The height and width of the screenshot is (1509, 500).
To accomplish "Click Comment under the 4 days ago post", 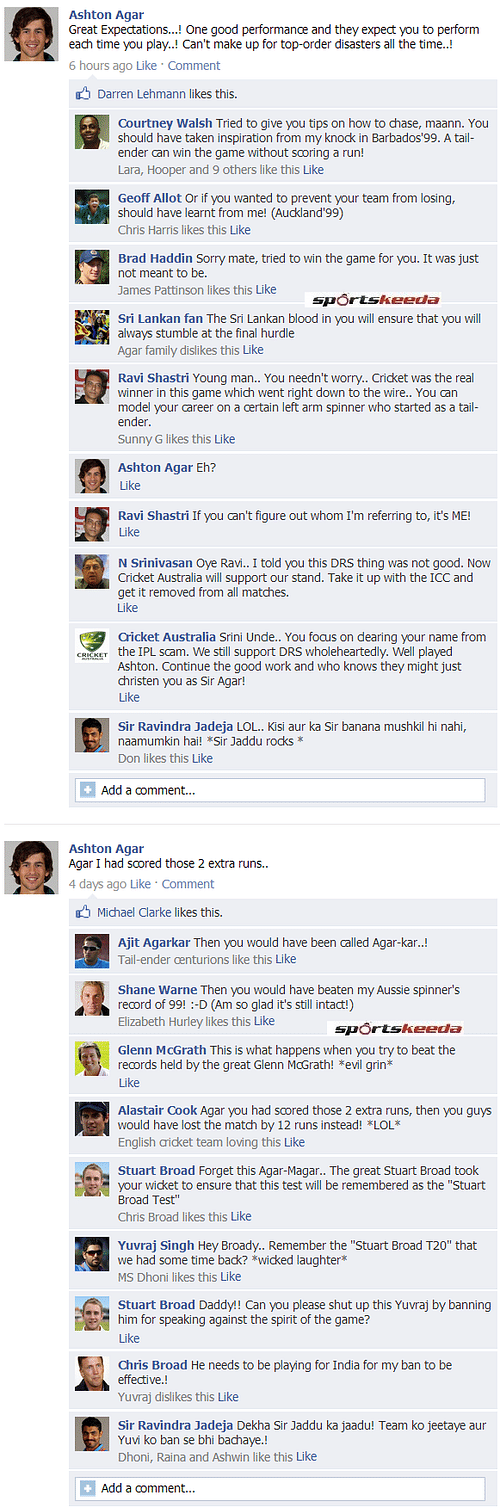I will pos(188,884).
